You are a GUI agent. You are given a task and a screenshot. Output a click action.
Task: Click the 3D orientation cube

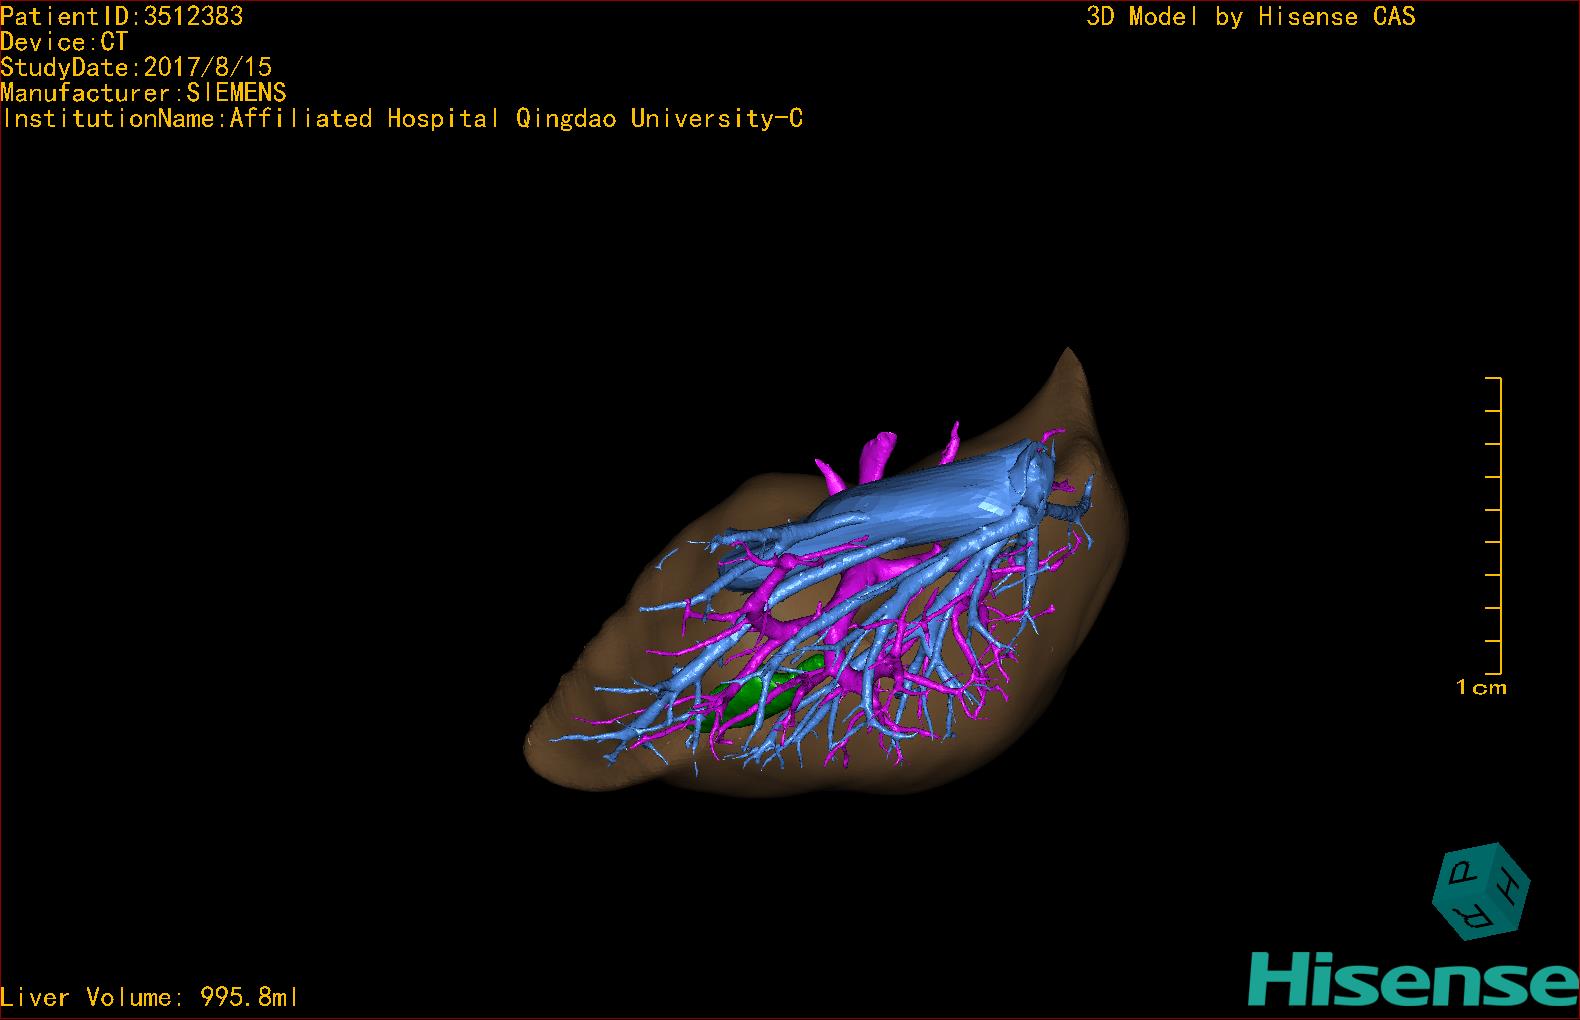point(1482,891)
